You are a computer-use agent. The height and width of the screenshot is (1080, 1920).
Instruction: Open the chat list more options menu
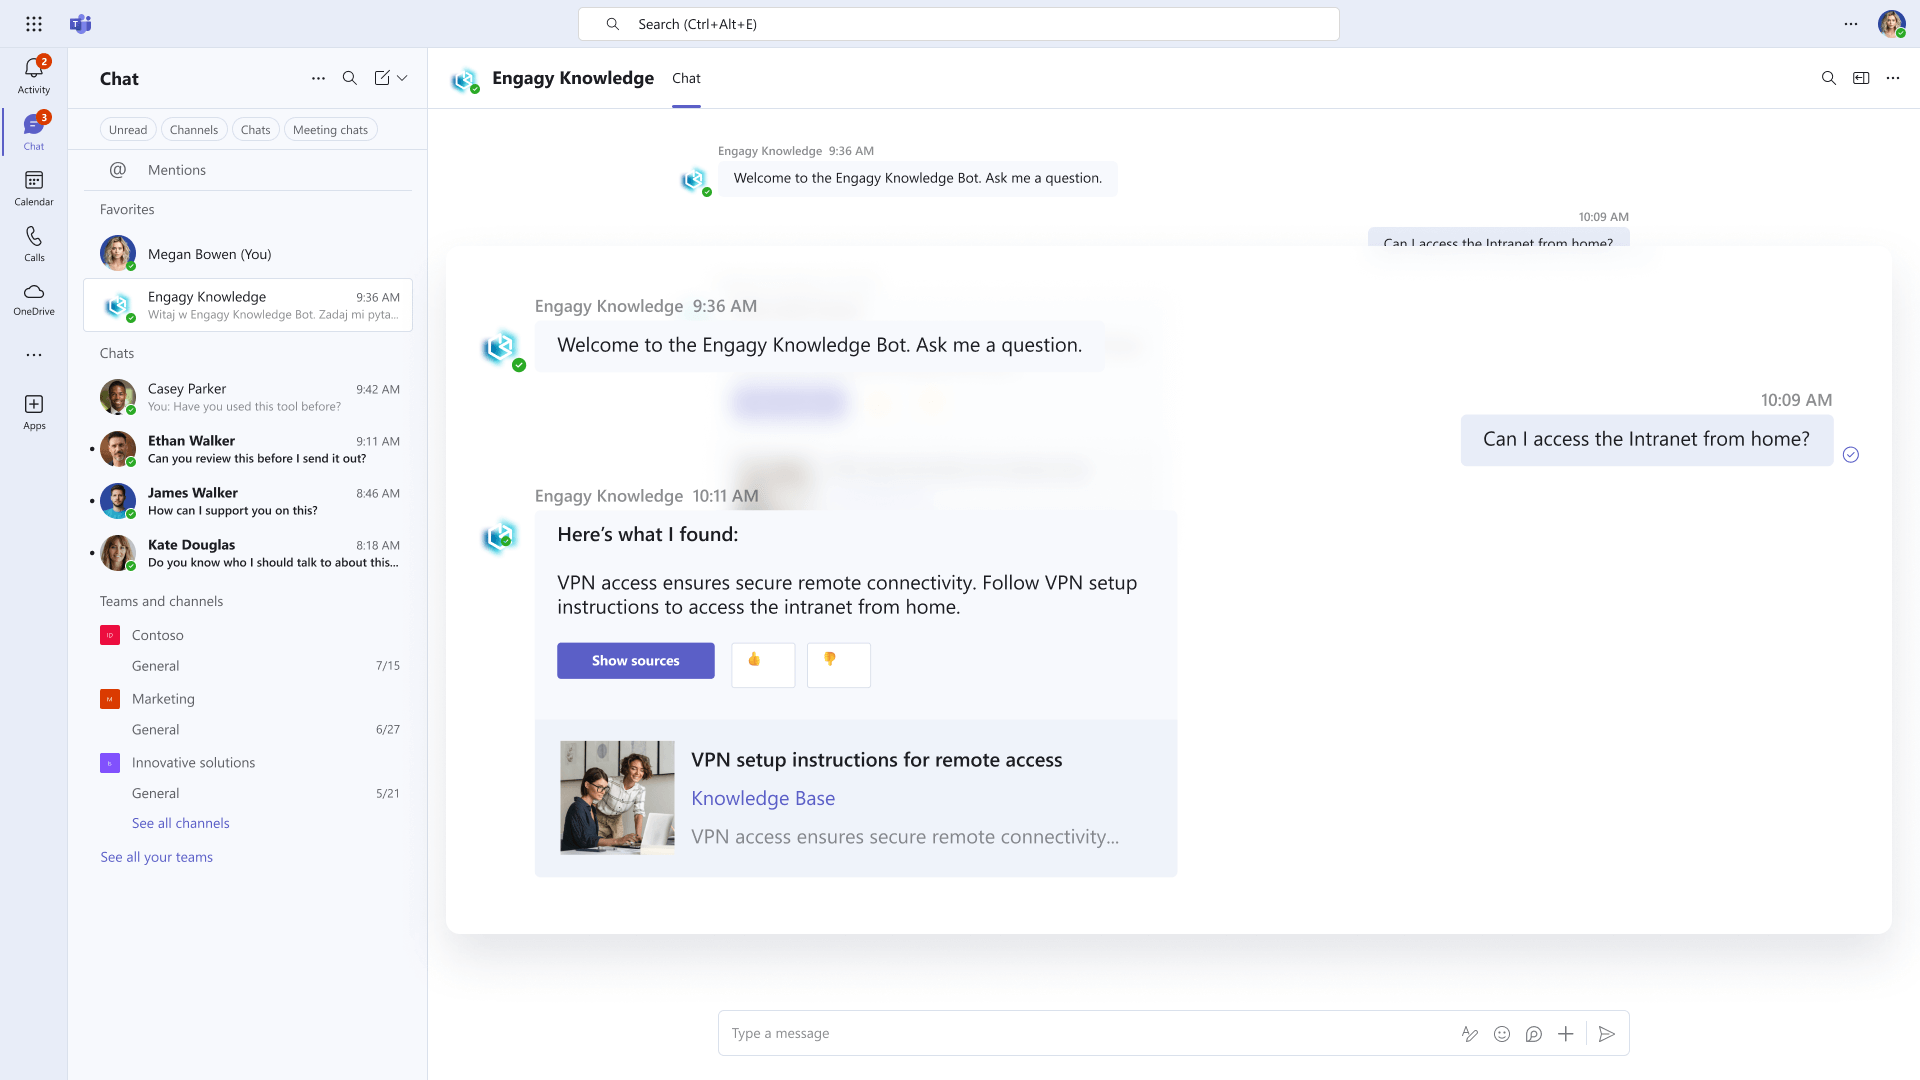[318, 78]
